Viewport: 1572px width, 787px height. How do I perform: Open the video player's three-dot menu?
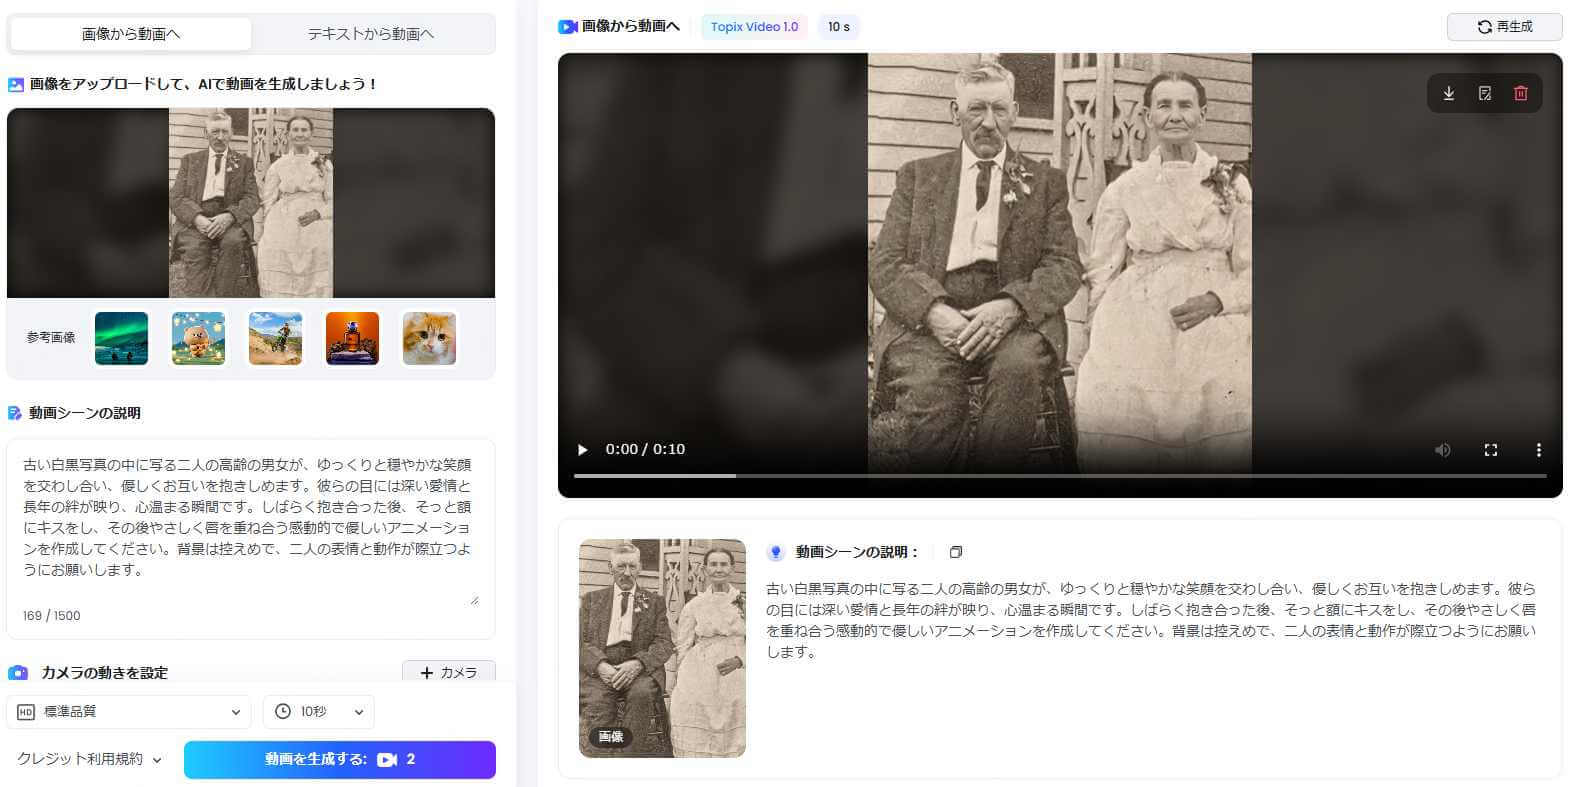(x=1538, y=450)
